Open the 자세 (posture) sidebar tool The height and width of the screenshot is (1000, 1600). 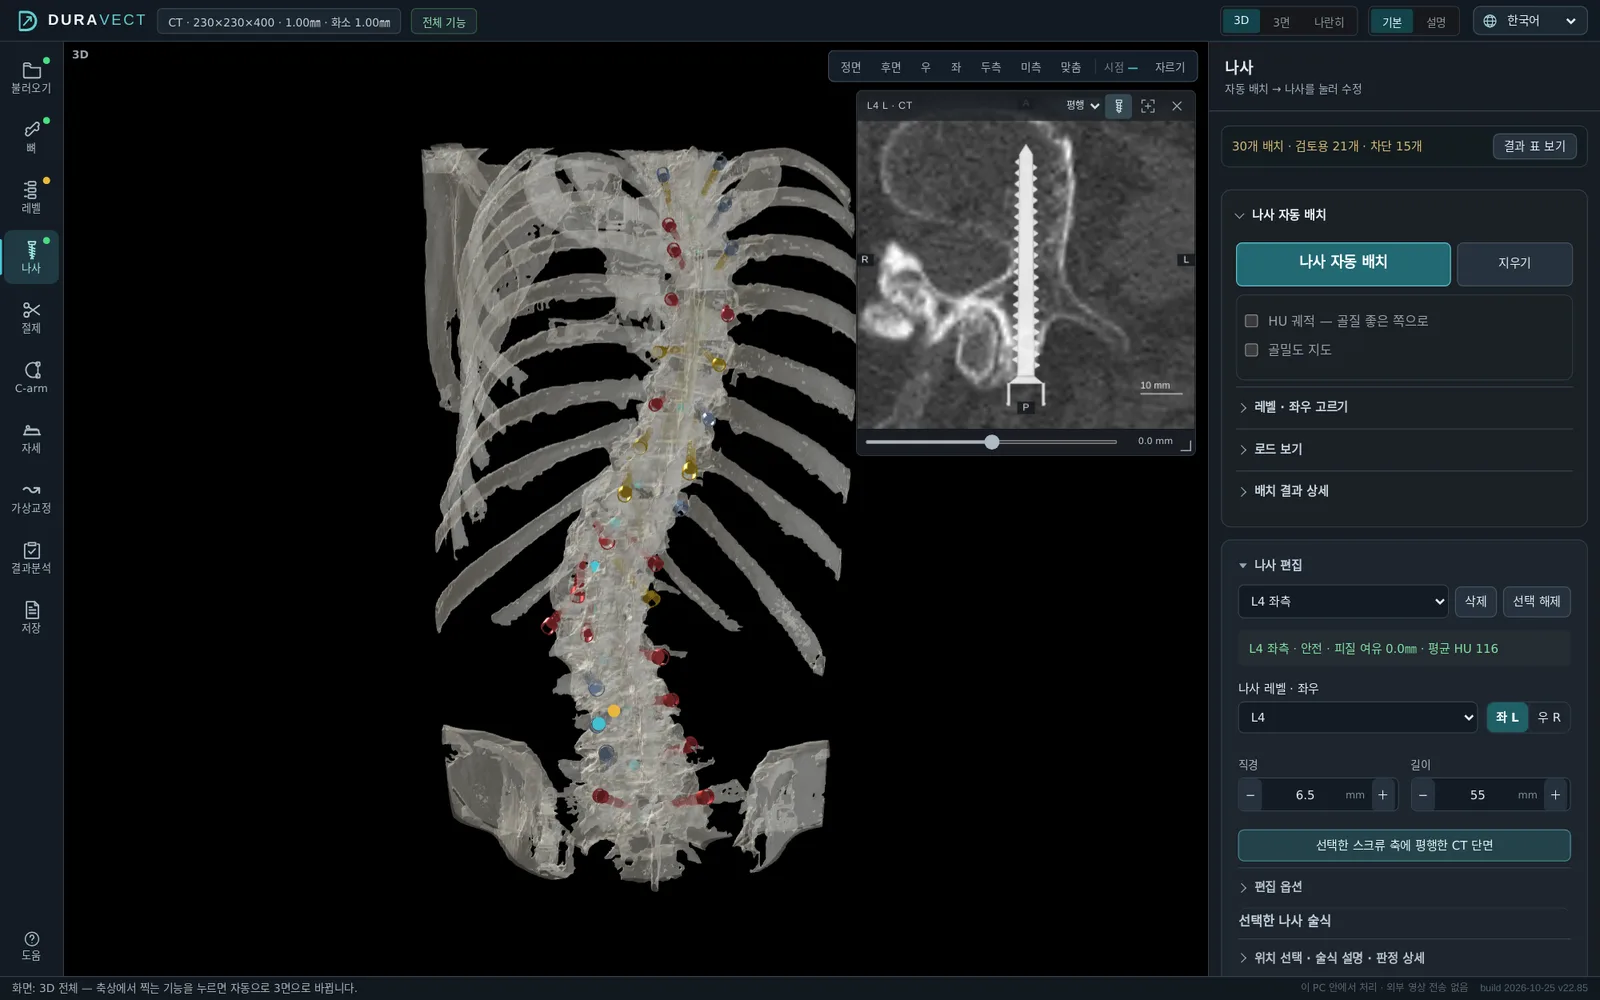click(x=31, y=437)
